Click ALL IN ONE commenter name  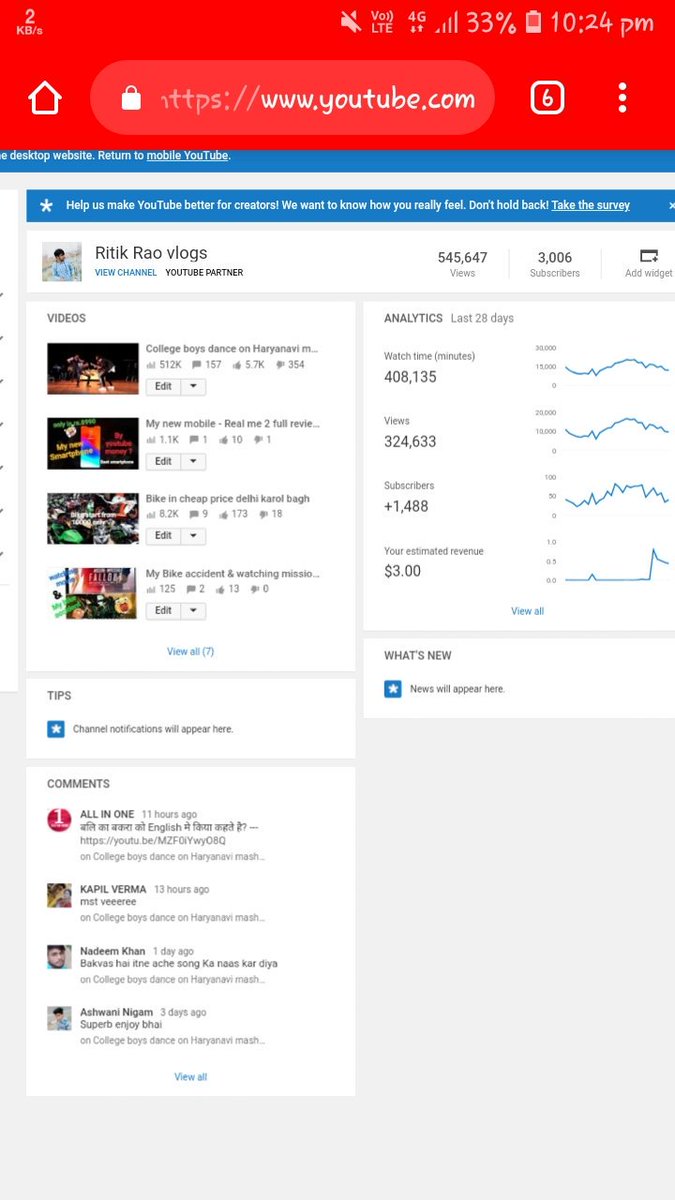(x=107, y=815)
